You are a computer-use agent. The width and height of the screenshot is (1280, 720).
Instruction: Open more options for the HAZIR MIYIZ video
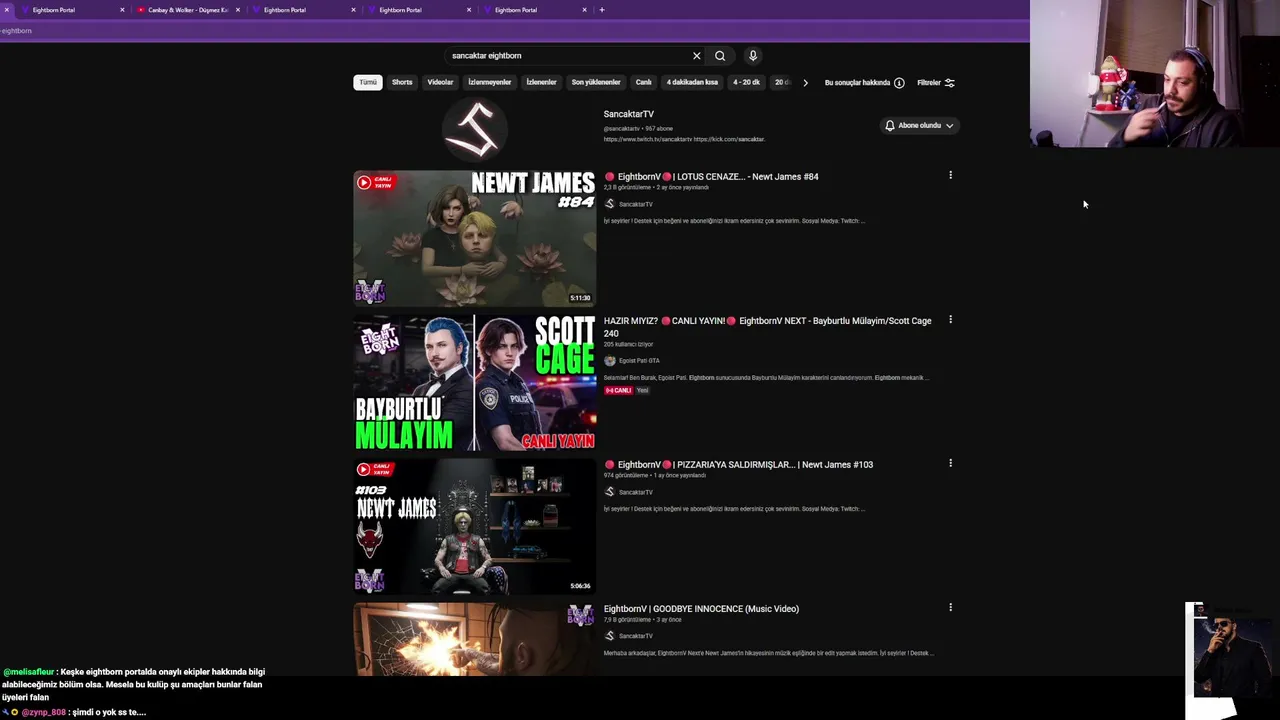tap(950, 320)
